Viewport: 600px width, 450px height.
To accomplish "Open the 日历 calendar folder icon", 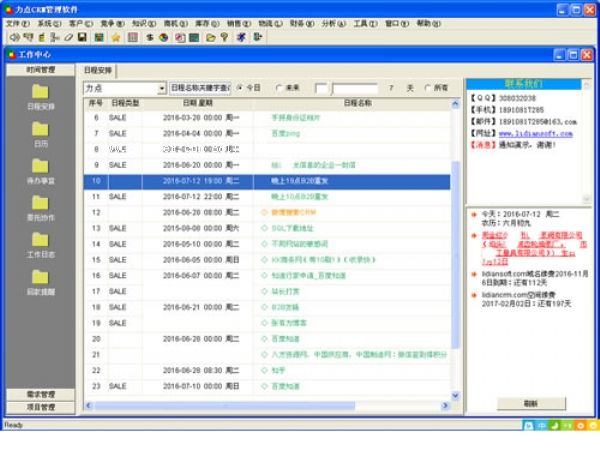I will pyautogui.click(x=41, y=130).
